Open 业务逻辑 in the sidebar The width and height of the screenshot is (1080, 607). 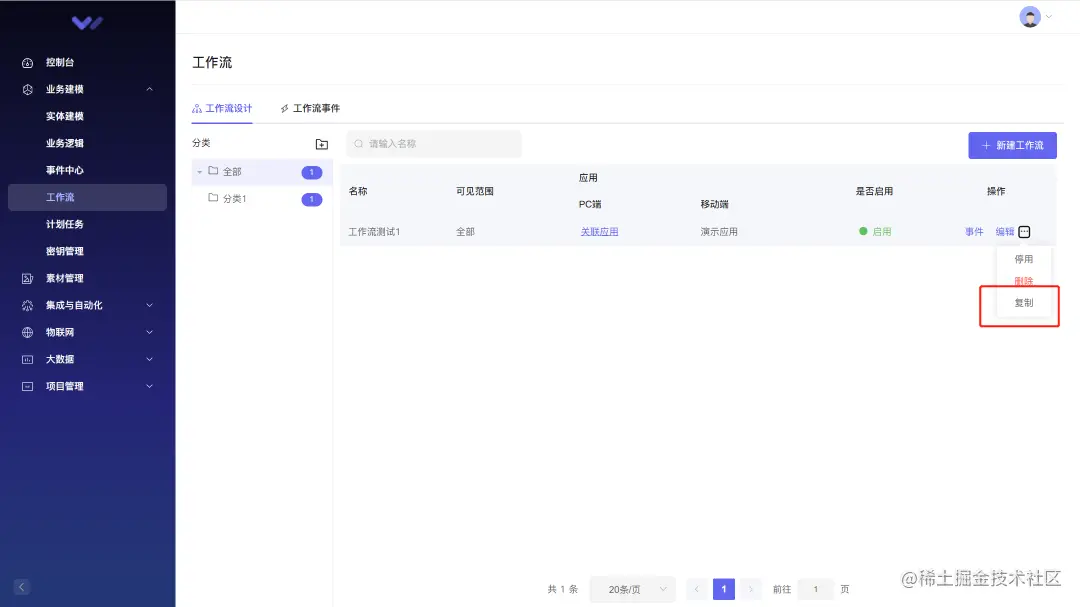[65, 143]
